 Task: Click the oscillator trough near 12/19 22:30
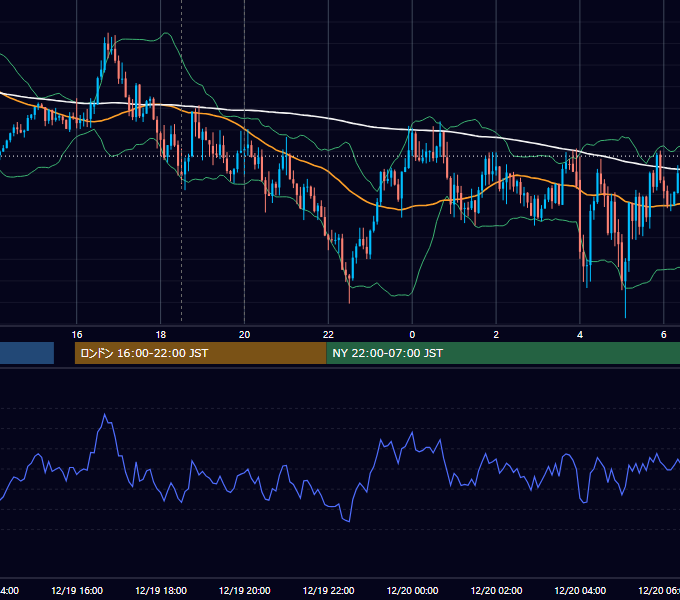pyautogui.click(x=349, y=521)
